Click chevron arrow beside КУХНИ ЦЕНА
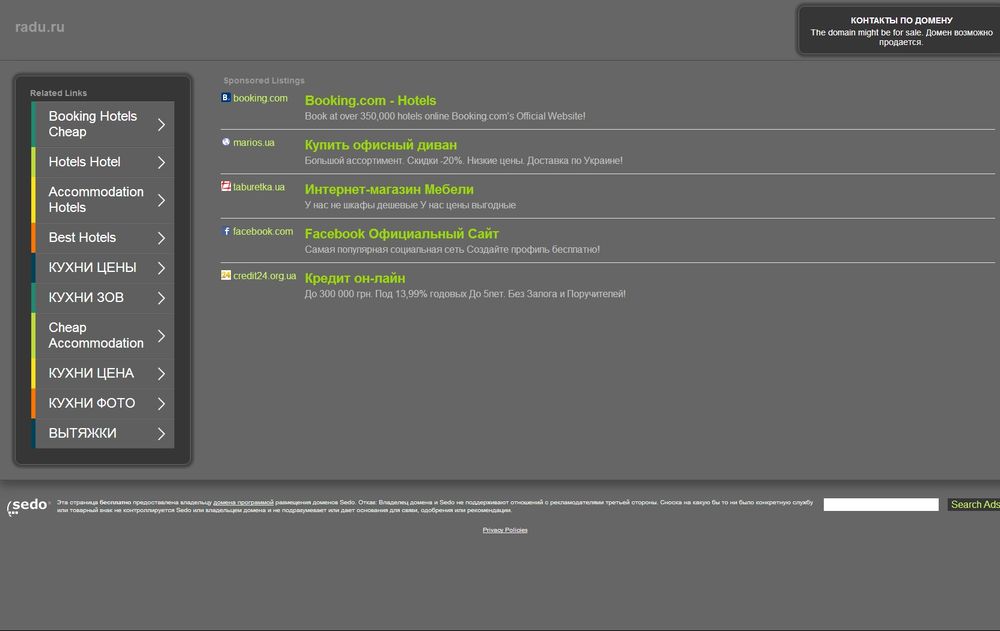This screenshot has height=631, width=1000. (x=161, y=373)
